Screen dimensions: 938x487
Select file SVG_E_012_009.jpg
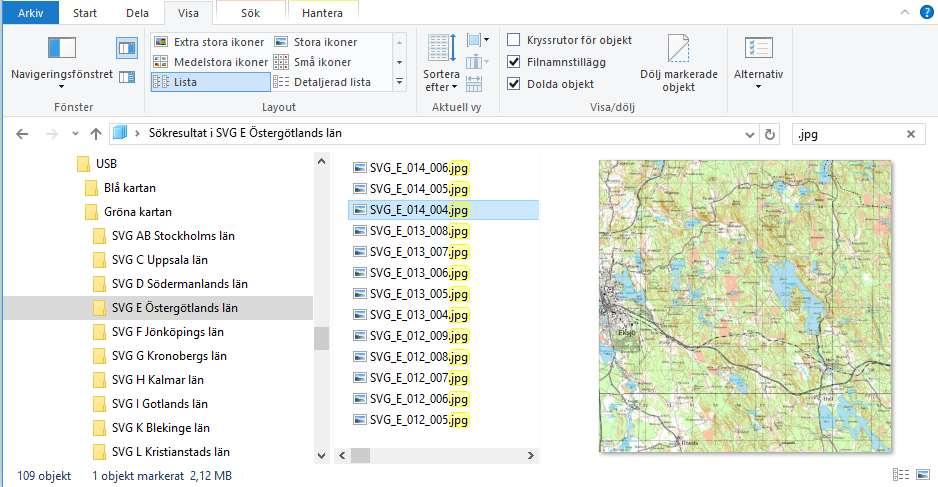(411, 336)
